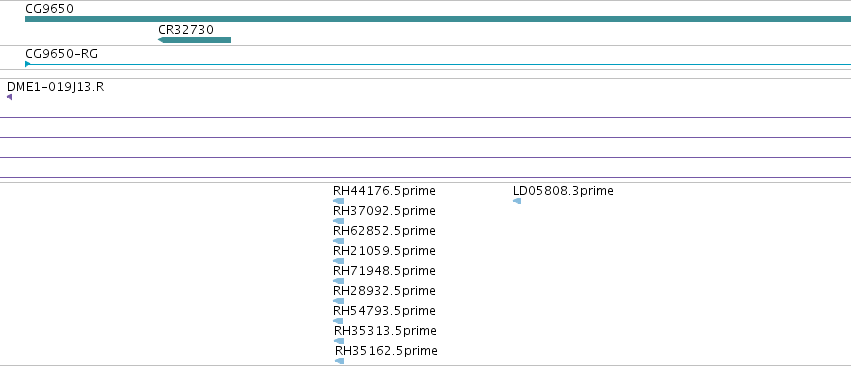The height and width of the screenshot is (366, 851).
Task: Click the topmost purple BAC line
Action: (x=426, y=117)
